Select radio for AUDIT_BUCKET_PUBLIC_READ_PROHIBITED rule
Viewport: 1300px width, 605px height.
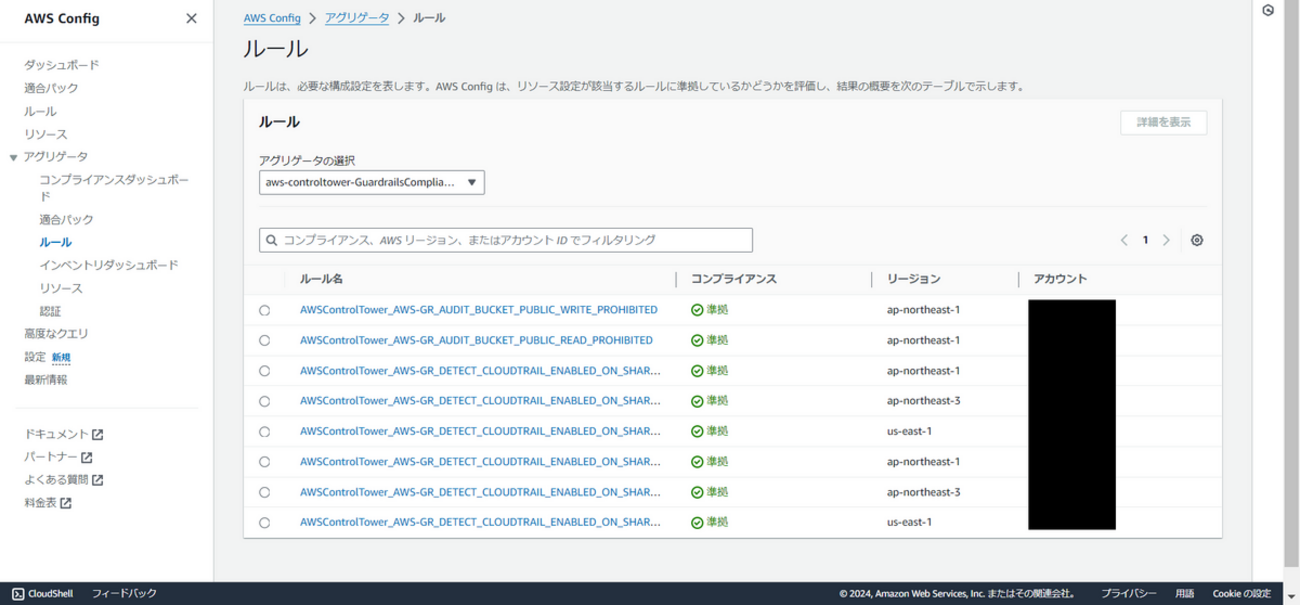coord(264,340)
